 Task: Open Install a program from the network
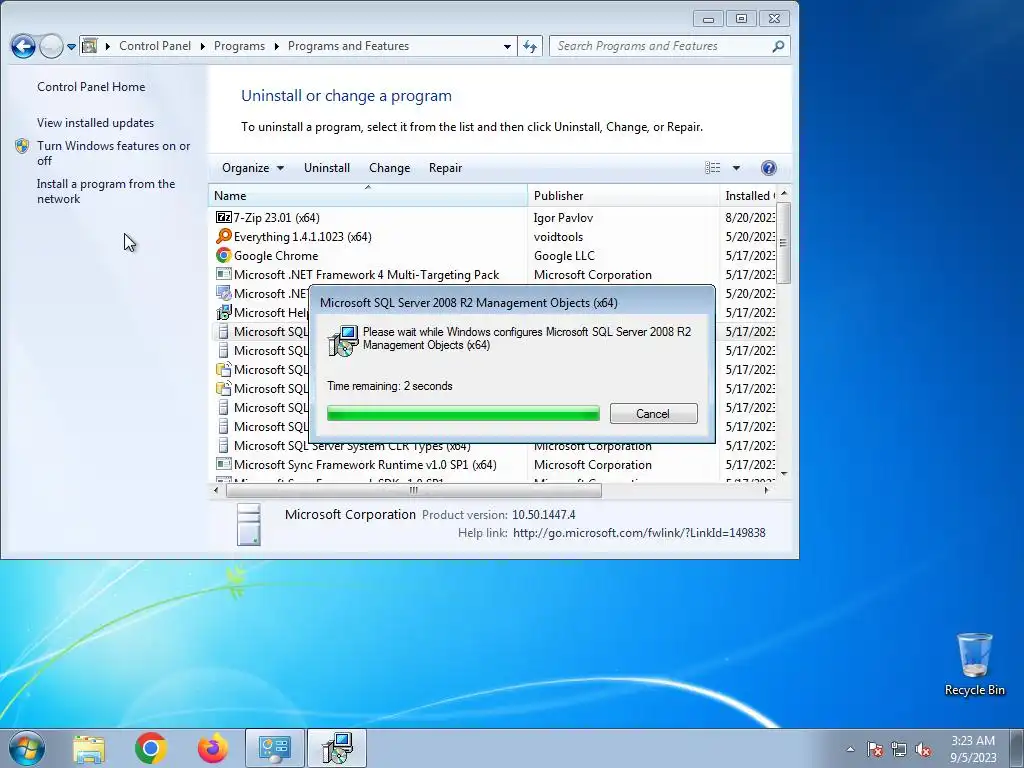pyautogui.click(x=106, y=191)
